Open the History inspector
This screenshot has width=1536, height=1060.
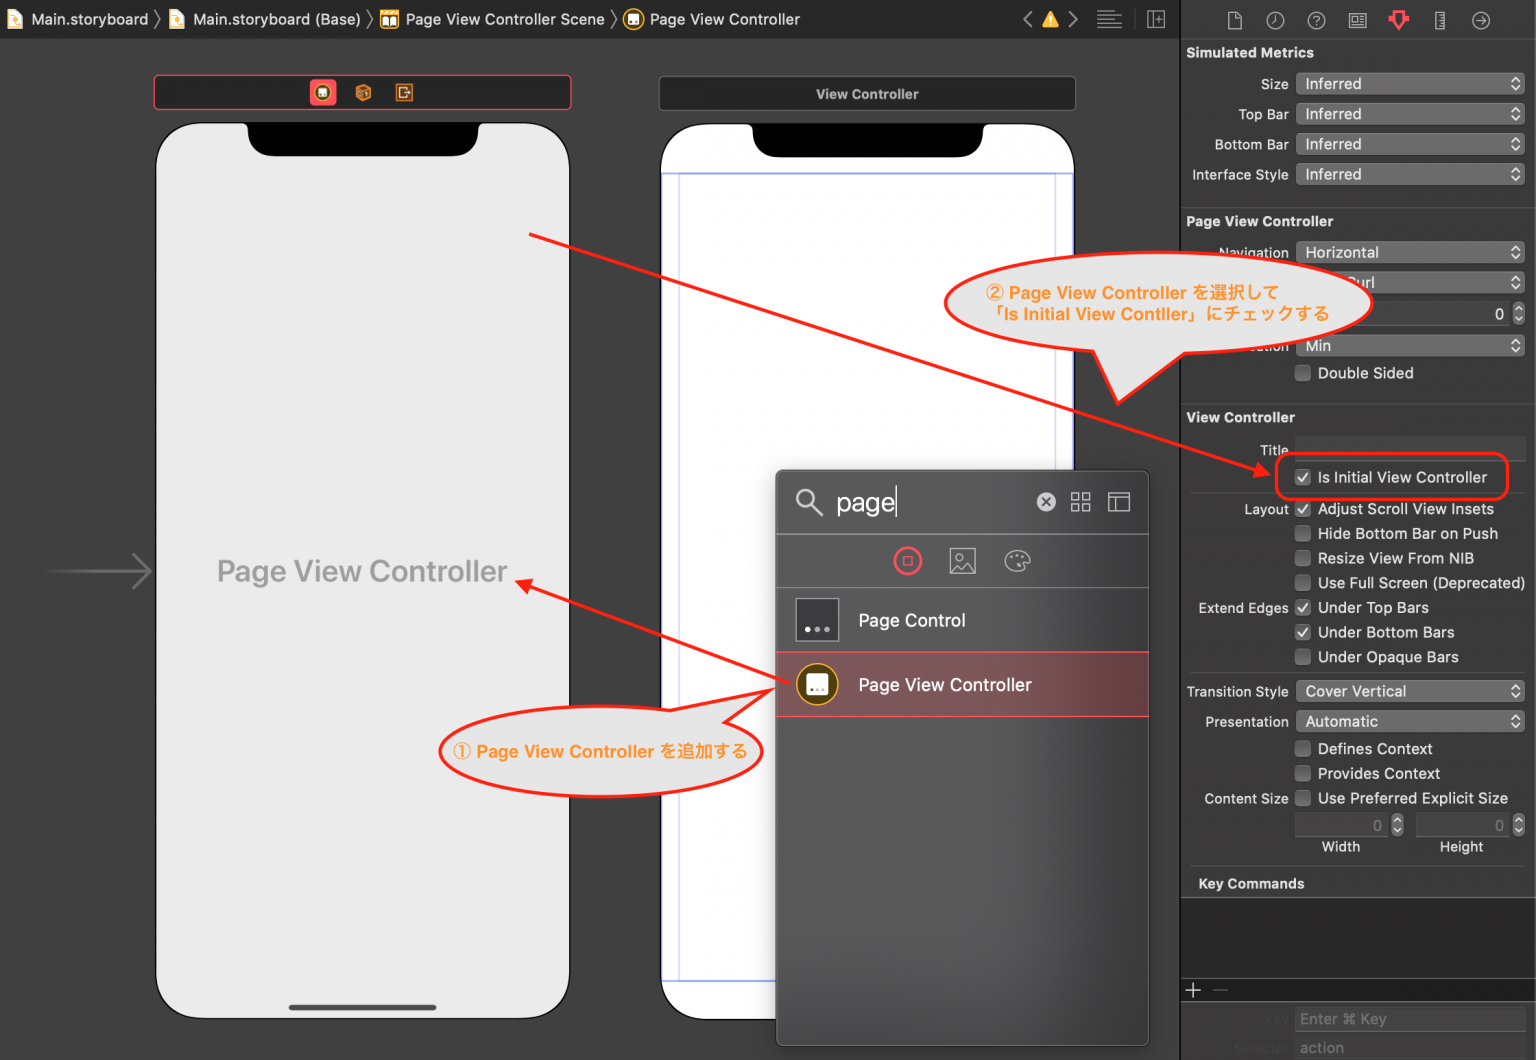pyautogui.click(x=1275, y=19)
